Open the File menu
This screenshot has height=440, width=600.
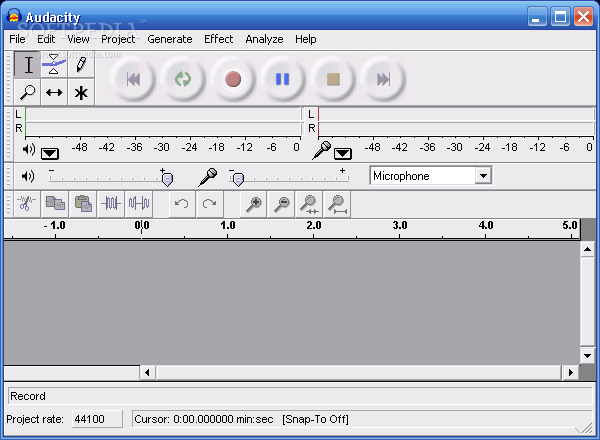(x=17, y=39)
